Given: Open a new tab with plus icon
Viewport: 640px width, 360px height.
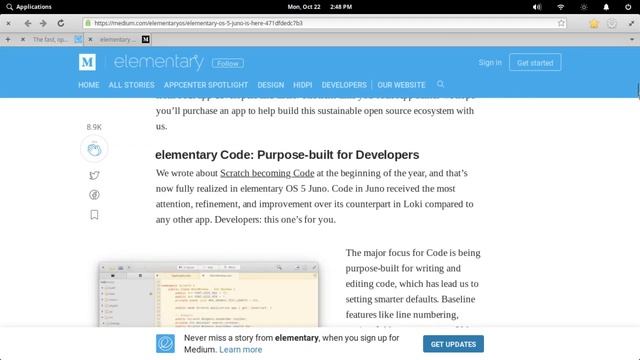Looking at the screenshot, I should tap(8, 40).
